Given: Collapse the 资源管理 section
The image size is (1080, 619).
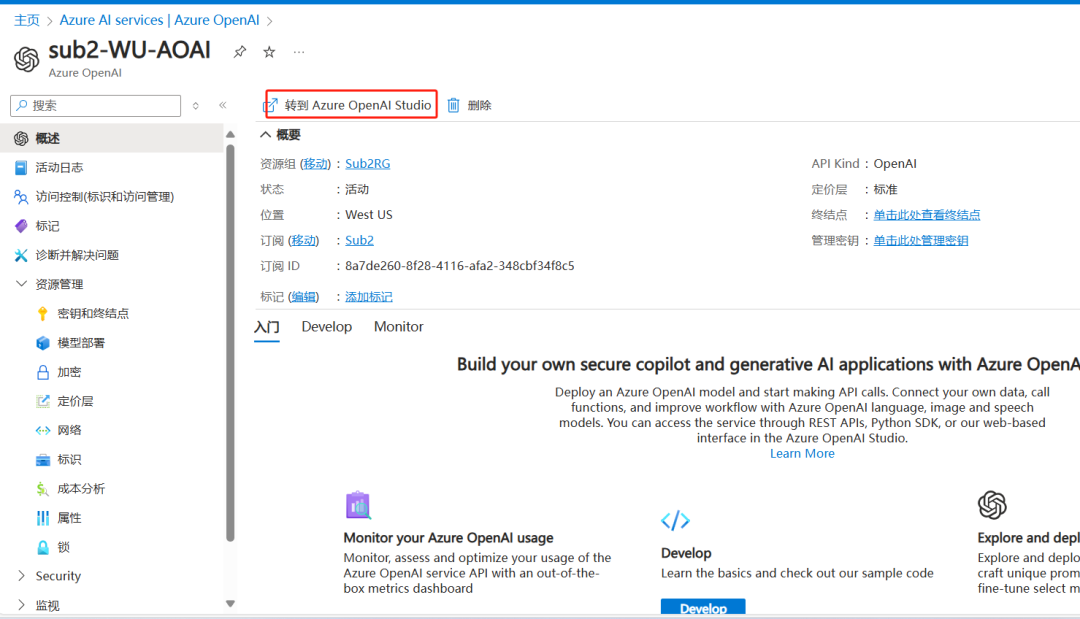Looking at the screenshot, I should [21, 284].
